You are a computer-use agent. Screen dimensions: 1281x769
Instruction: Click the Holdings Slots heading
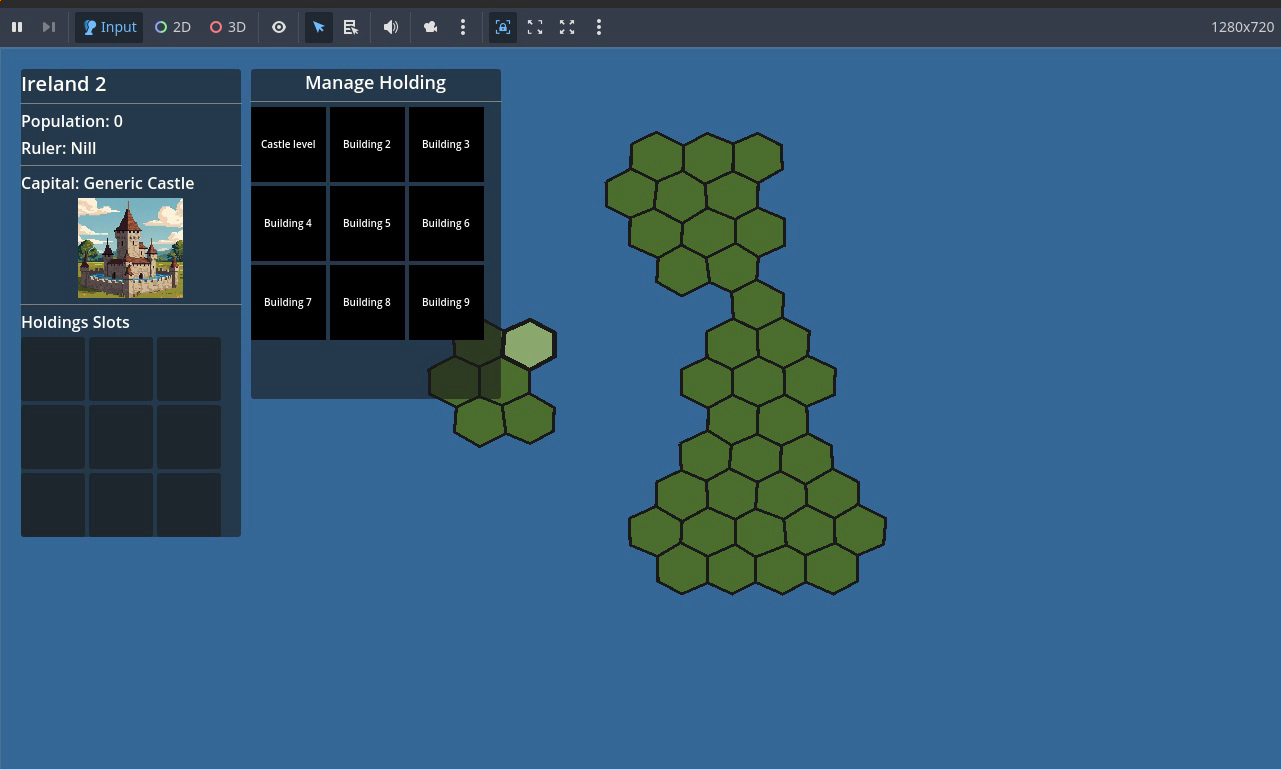pos(75,322)
